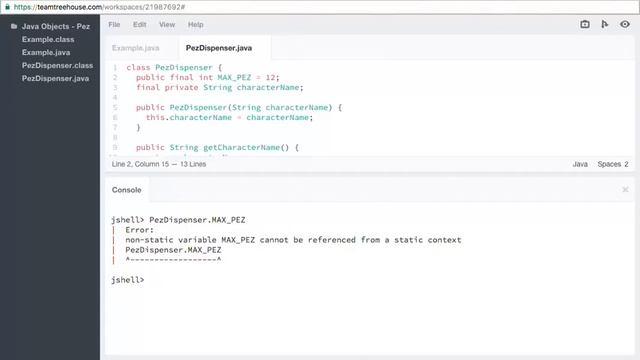The image size is (640, 360).
Task: Close the Console panel
Action: coord(625,189)
